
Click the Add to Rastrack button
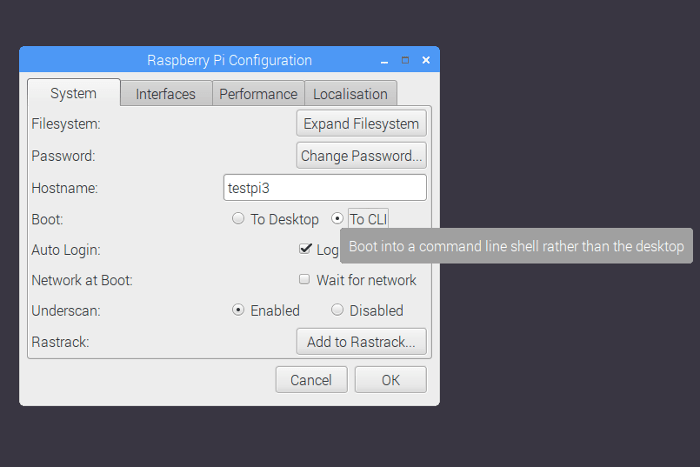(x=361, y=342)
